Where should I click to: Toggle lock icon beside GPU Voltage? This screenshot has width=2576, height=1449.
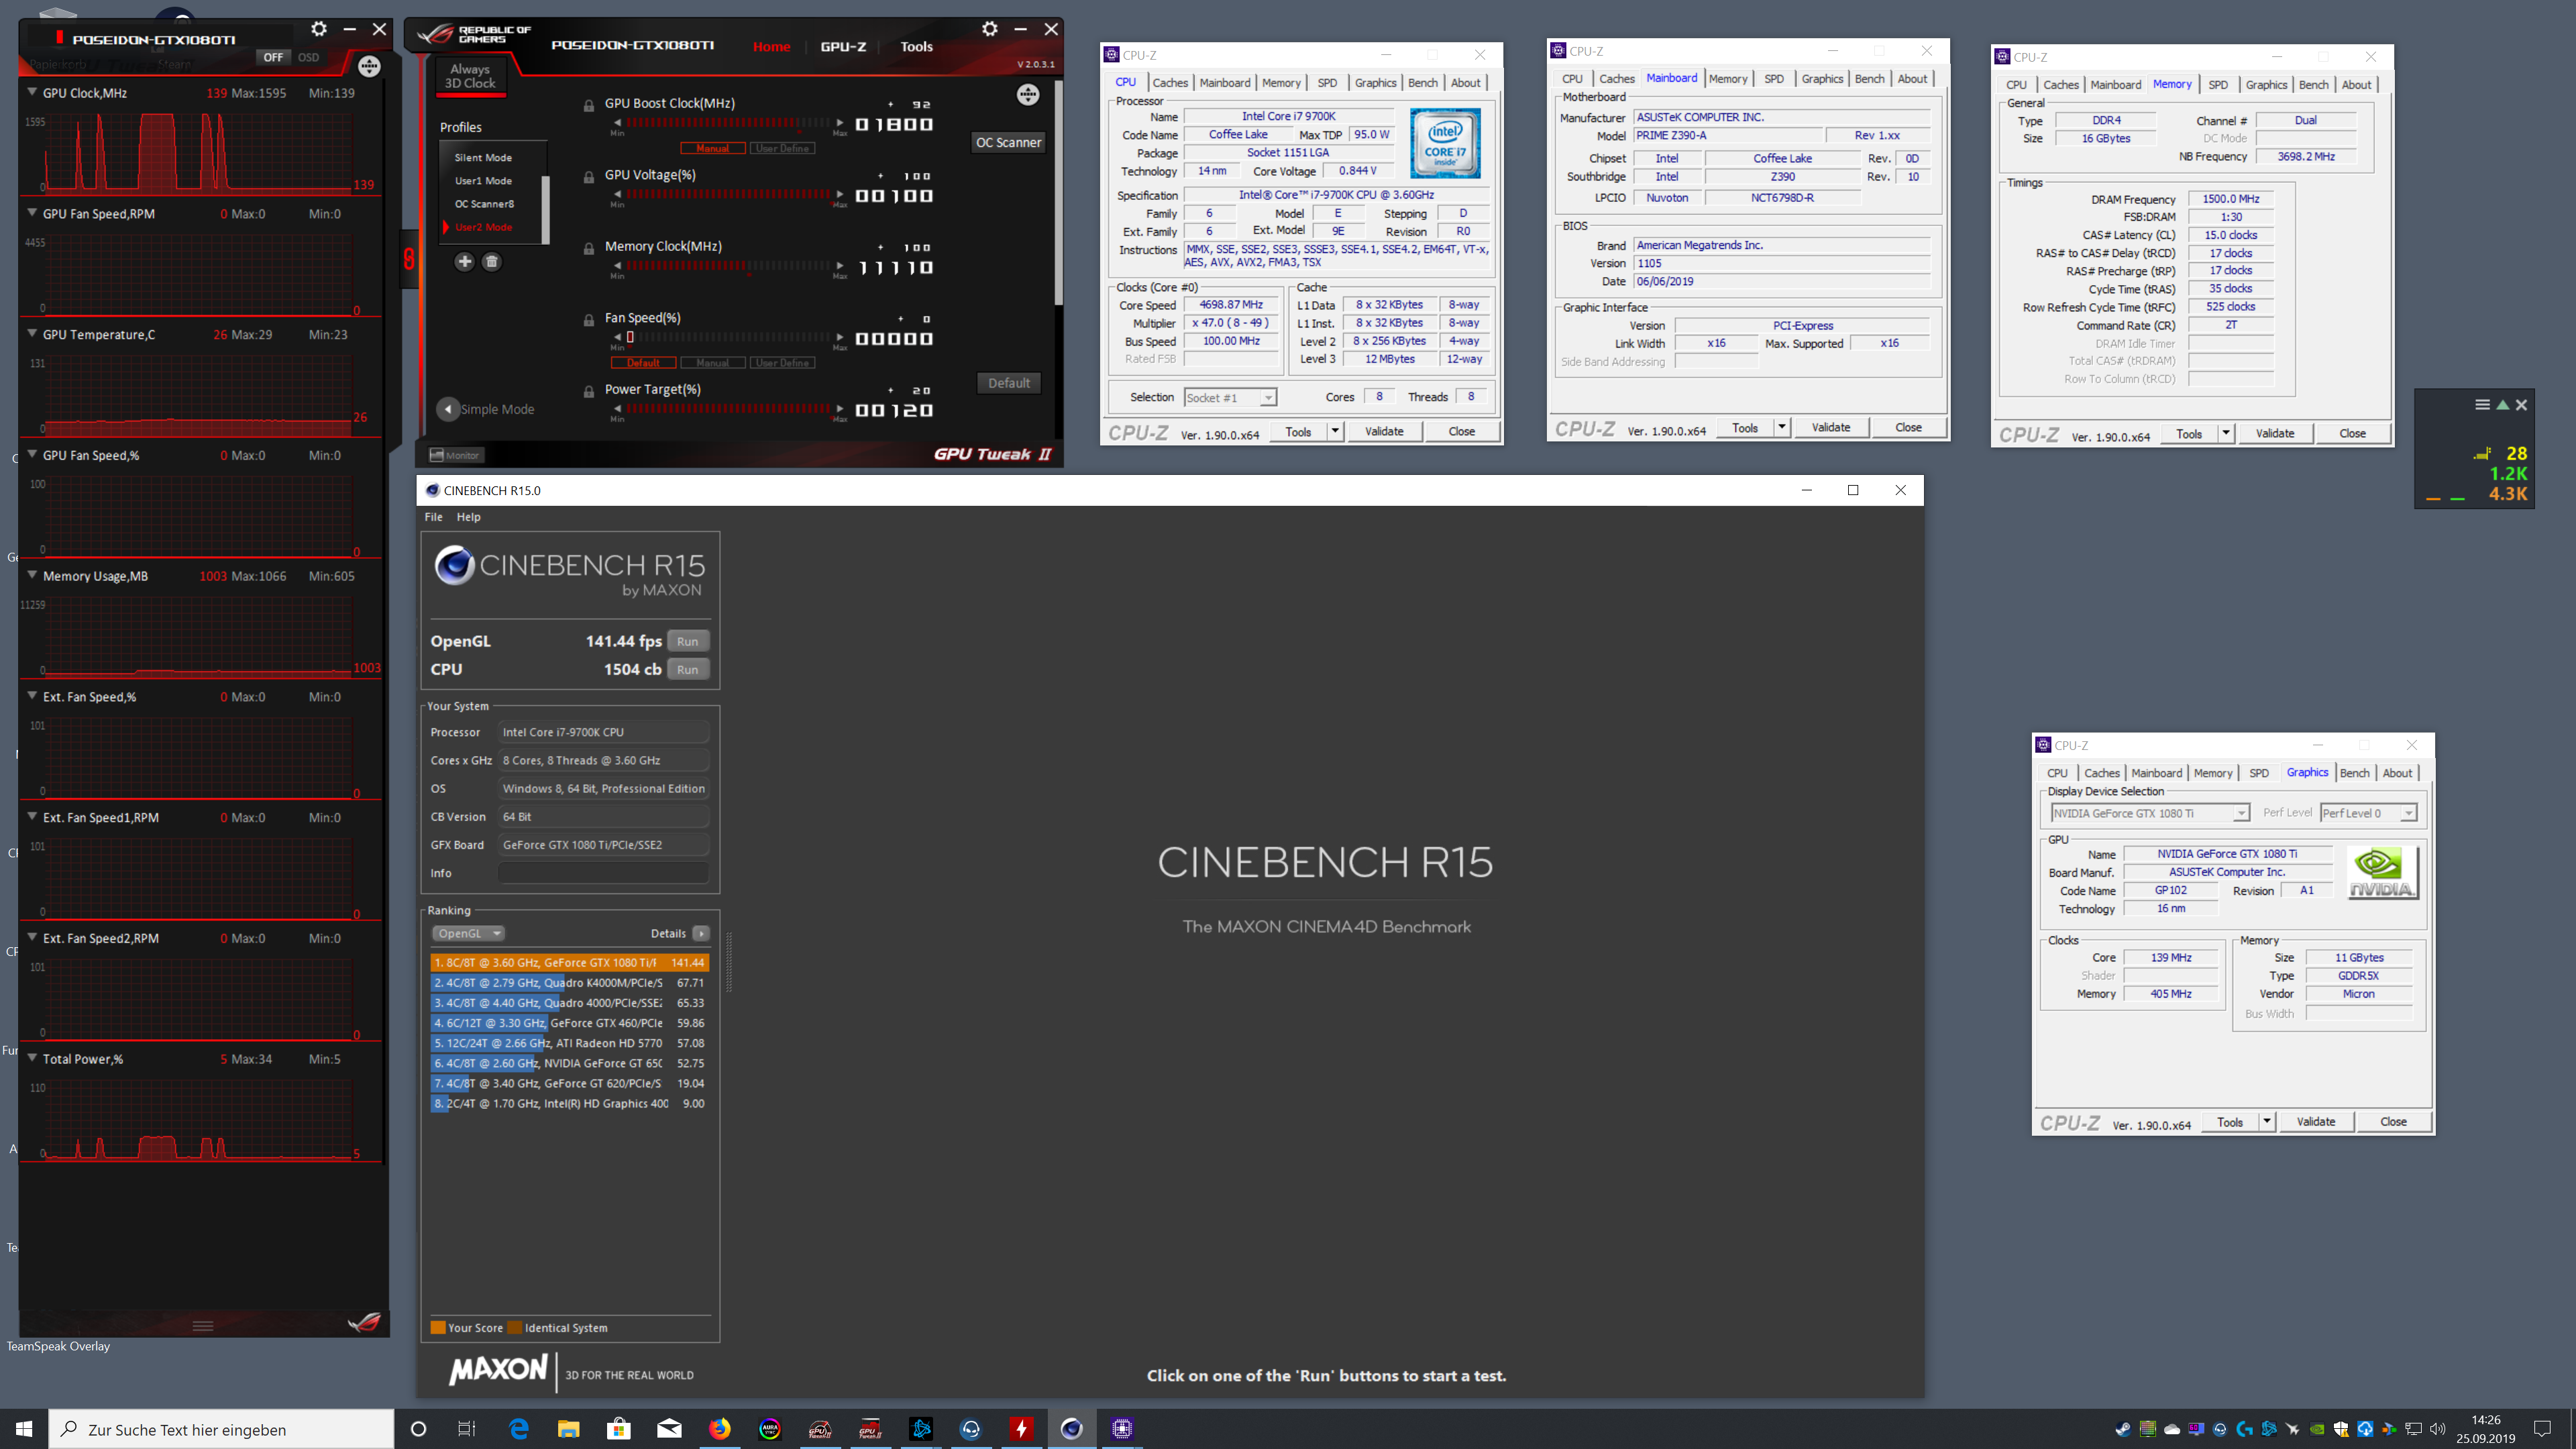pos(589,177)
